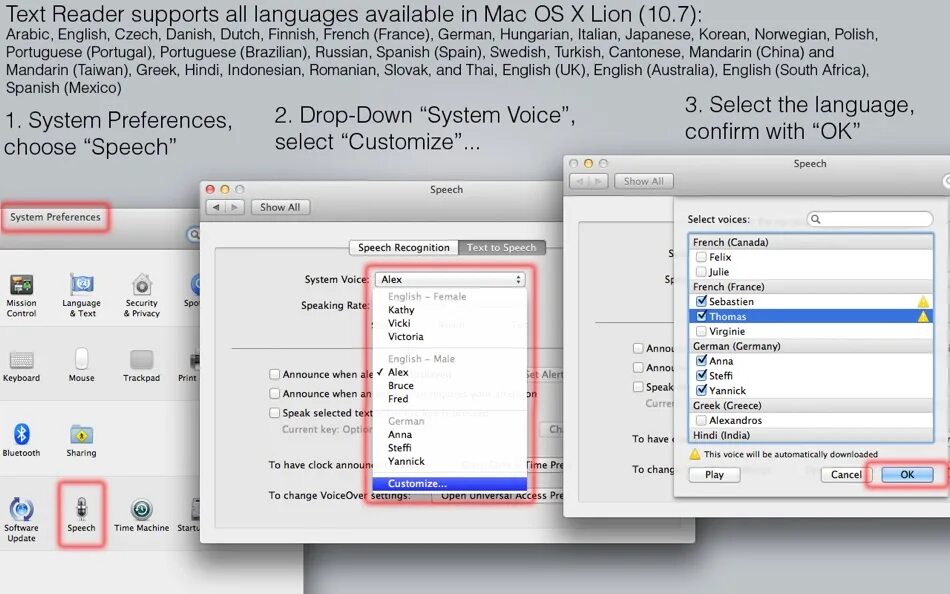Click Show All in right Speech window

coord(643,181)
